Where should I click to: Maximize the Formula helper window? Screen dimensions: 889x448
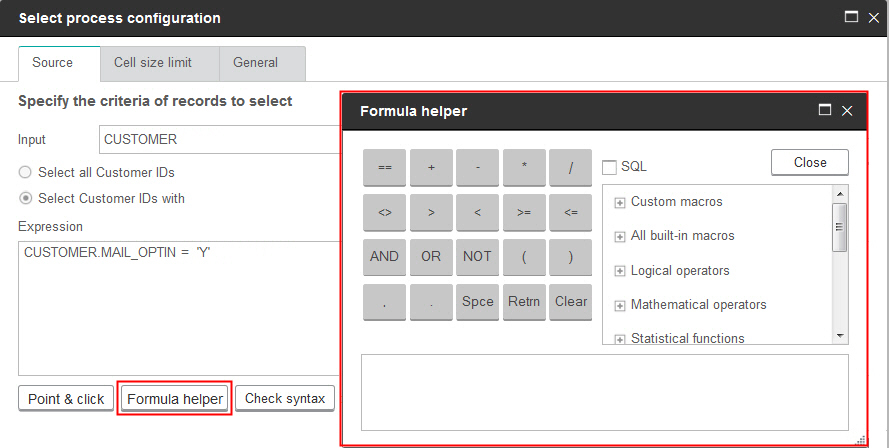pyautogui.click(x=825, y=111)
